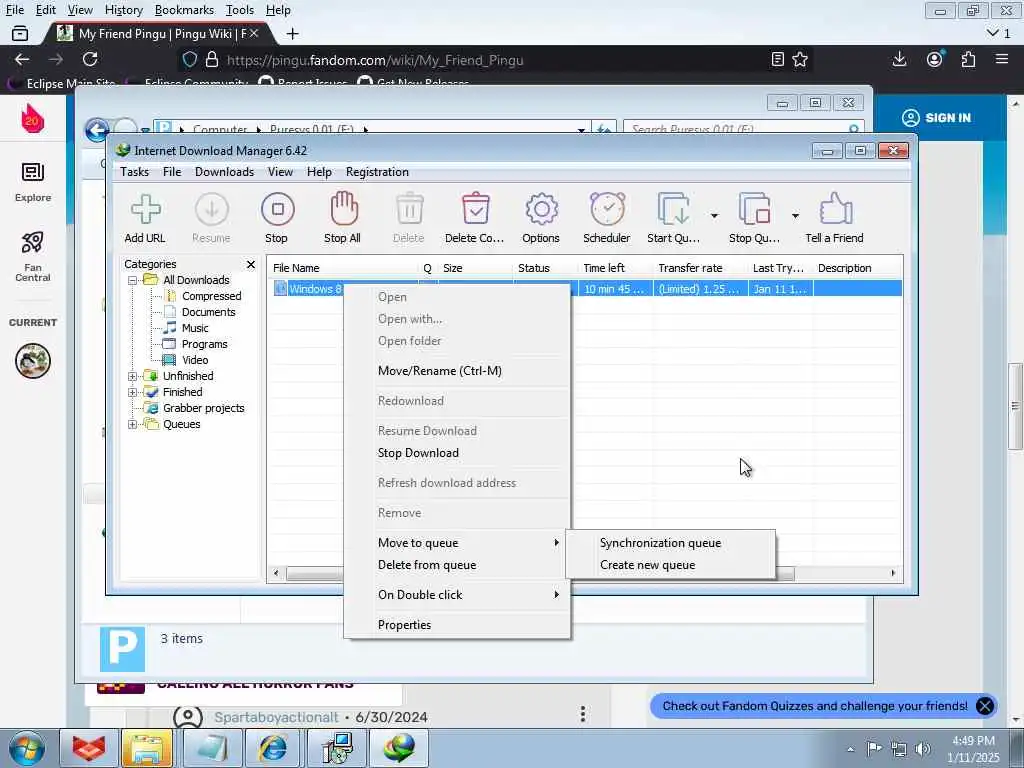Open the Registration menu in IDM
The image size is (1024, 768).
pyautogui.click(x=377, y=172)
